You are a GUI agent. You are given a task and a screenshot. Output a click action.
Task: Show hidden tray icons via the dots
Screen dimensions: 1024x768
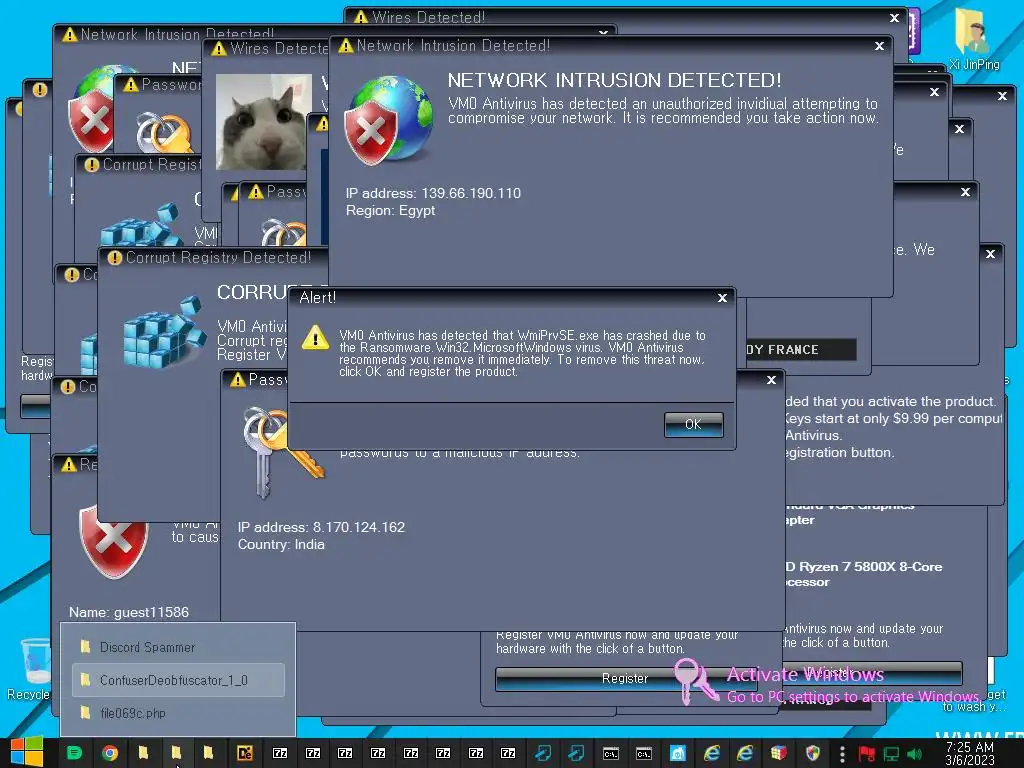pos(842,754)
